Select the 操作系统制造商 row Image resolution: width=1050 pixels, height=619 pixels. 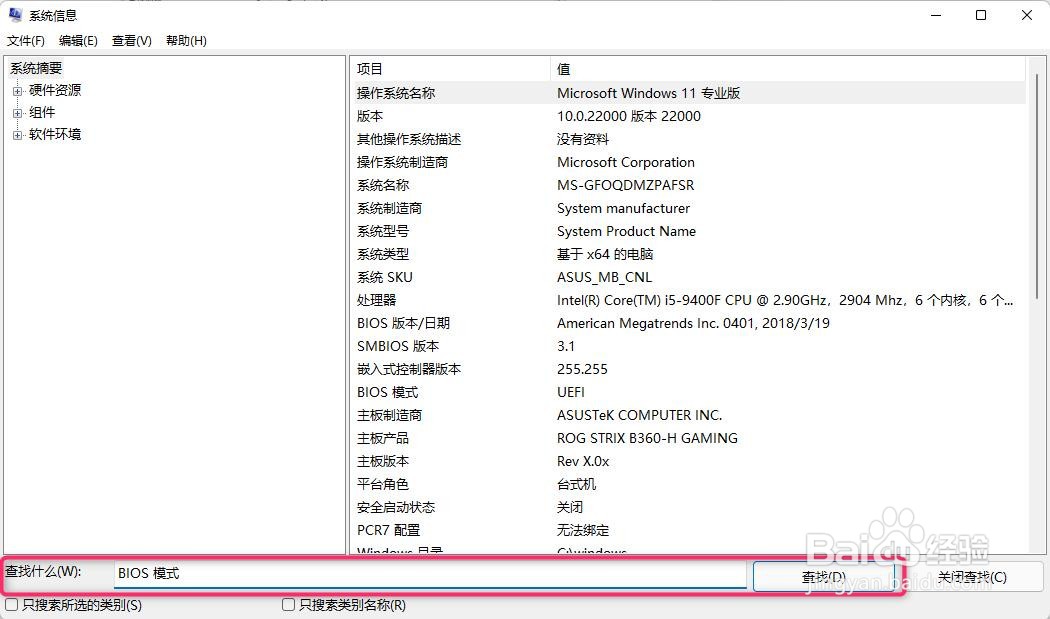point(688,162)
